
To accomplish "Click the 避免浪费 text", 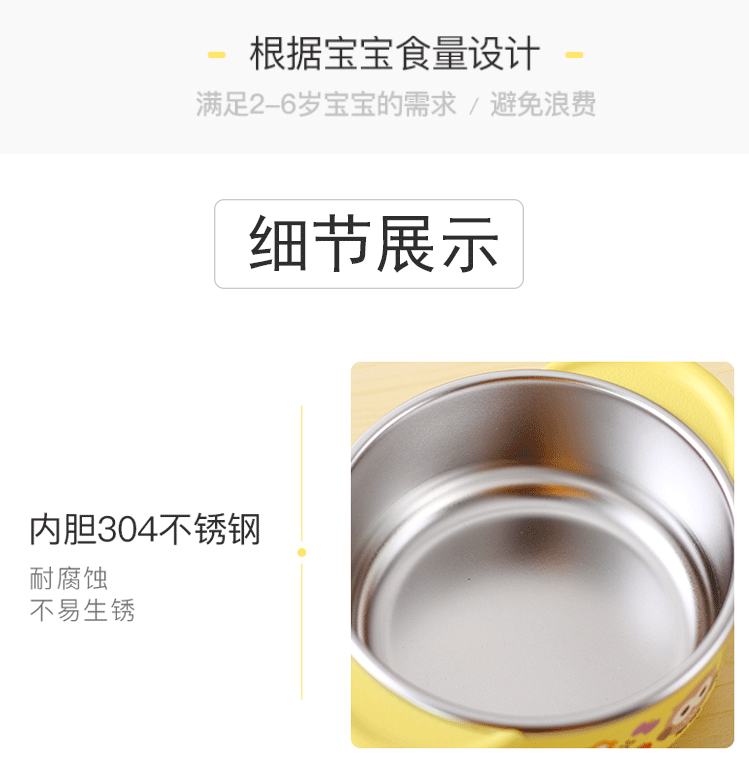I will 543,104.
